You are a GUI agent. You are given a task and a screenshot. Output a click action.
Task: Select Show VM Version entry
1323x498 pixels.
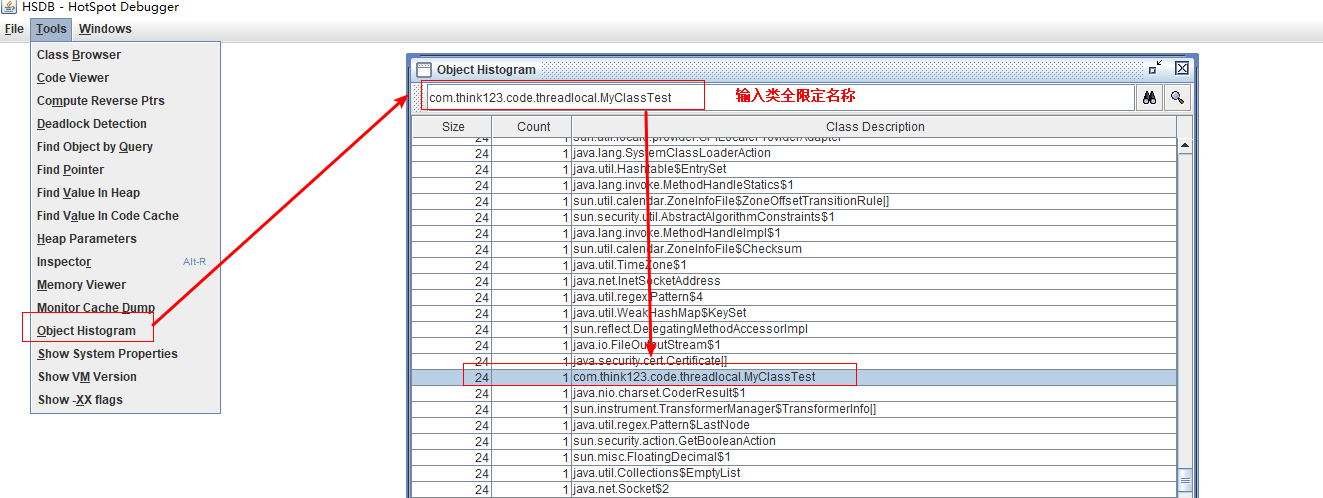point(87,377)
